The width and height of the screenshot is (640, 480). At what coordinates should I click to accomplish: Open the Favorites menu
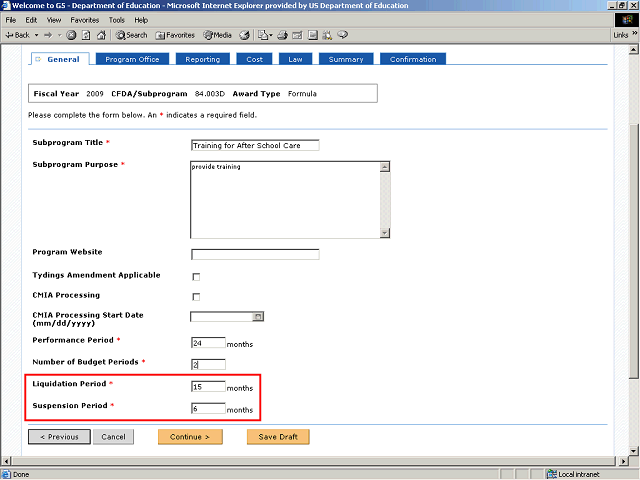84,20
